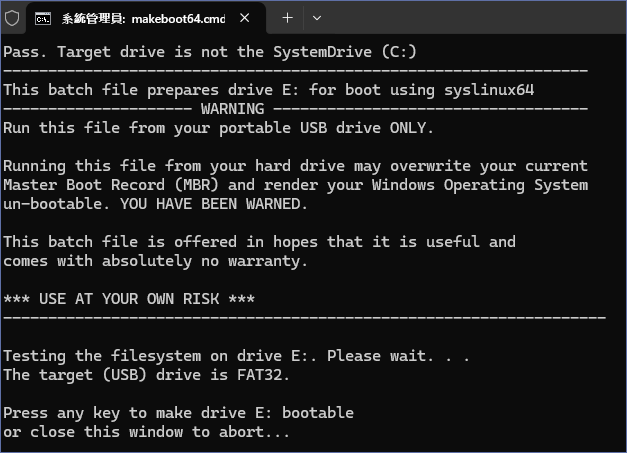The width and height of the screenshot is (627, 453).
Task: Click the administrator shield icon
Action: pos(12,18)
